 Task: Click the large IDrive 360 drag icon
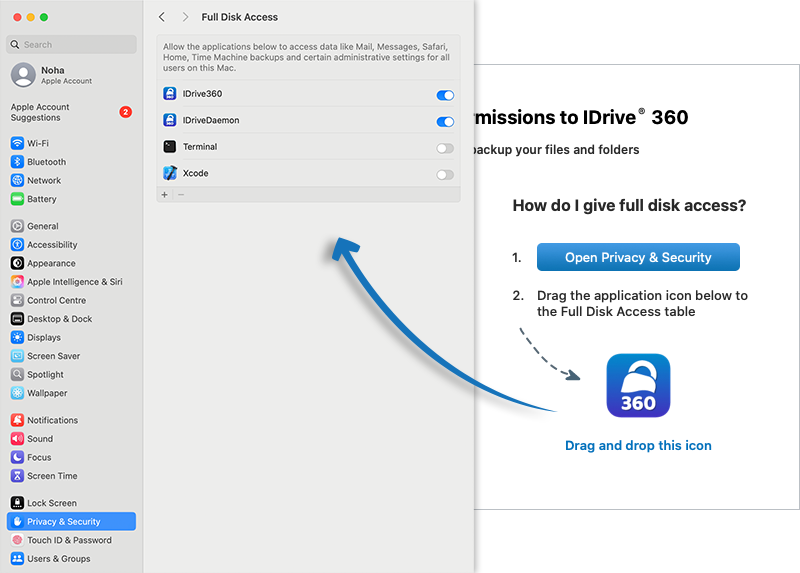click(x=638, y=386)
